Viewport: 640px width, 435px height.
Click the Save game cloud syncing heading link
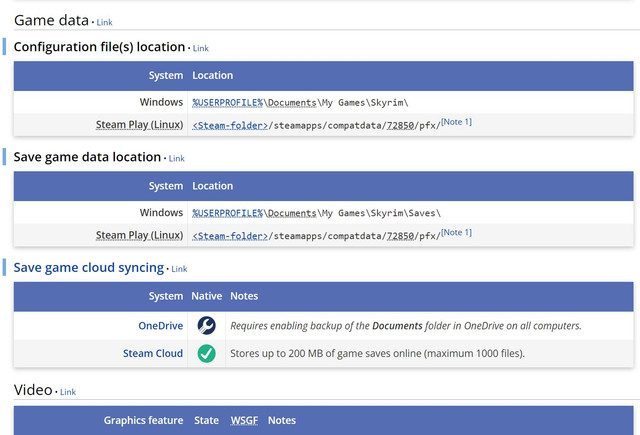pos(89,268)
